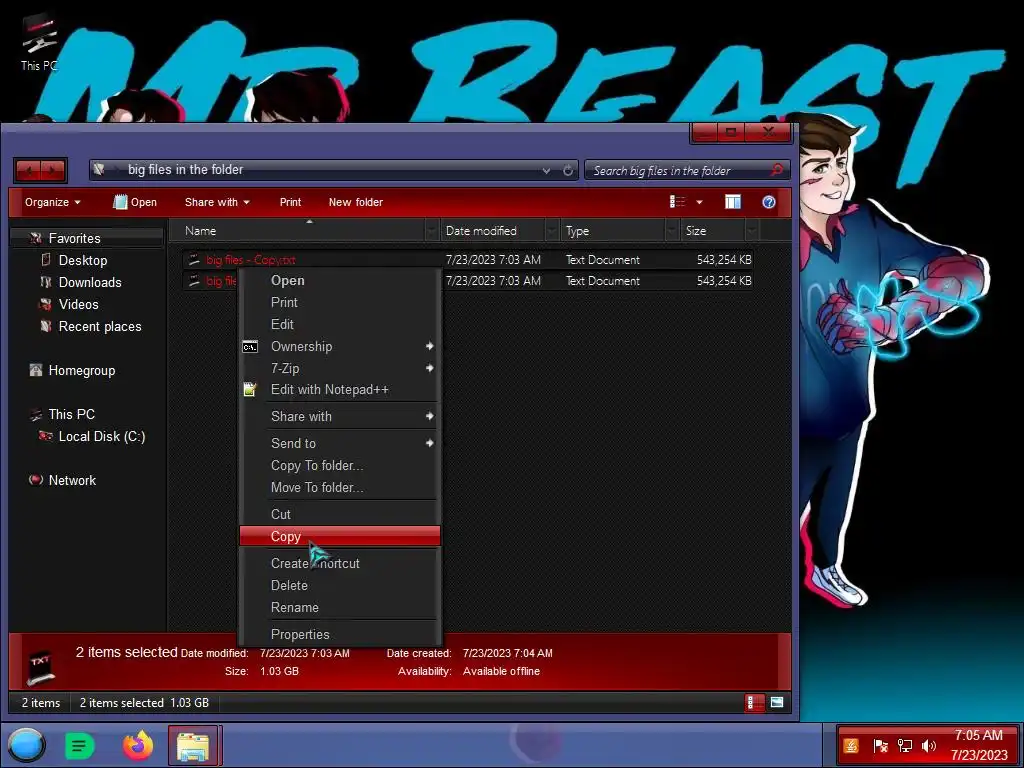Viewport: 1024px width, 768px height.
Task: Expand the view options dropdown arrow
Action: point(699,202)
